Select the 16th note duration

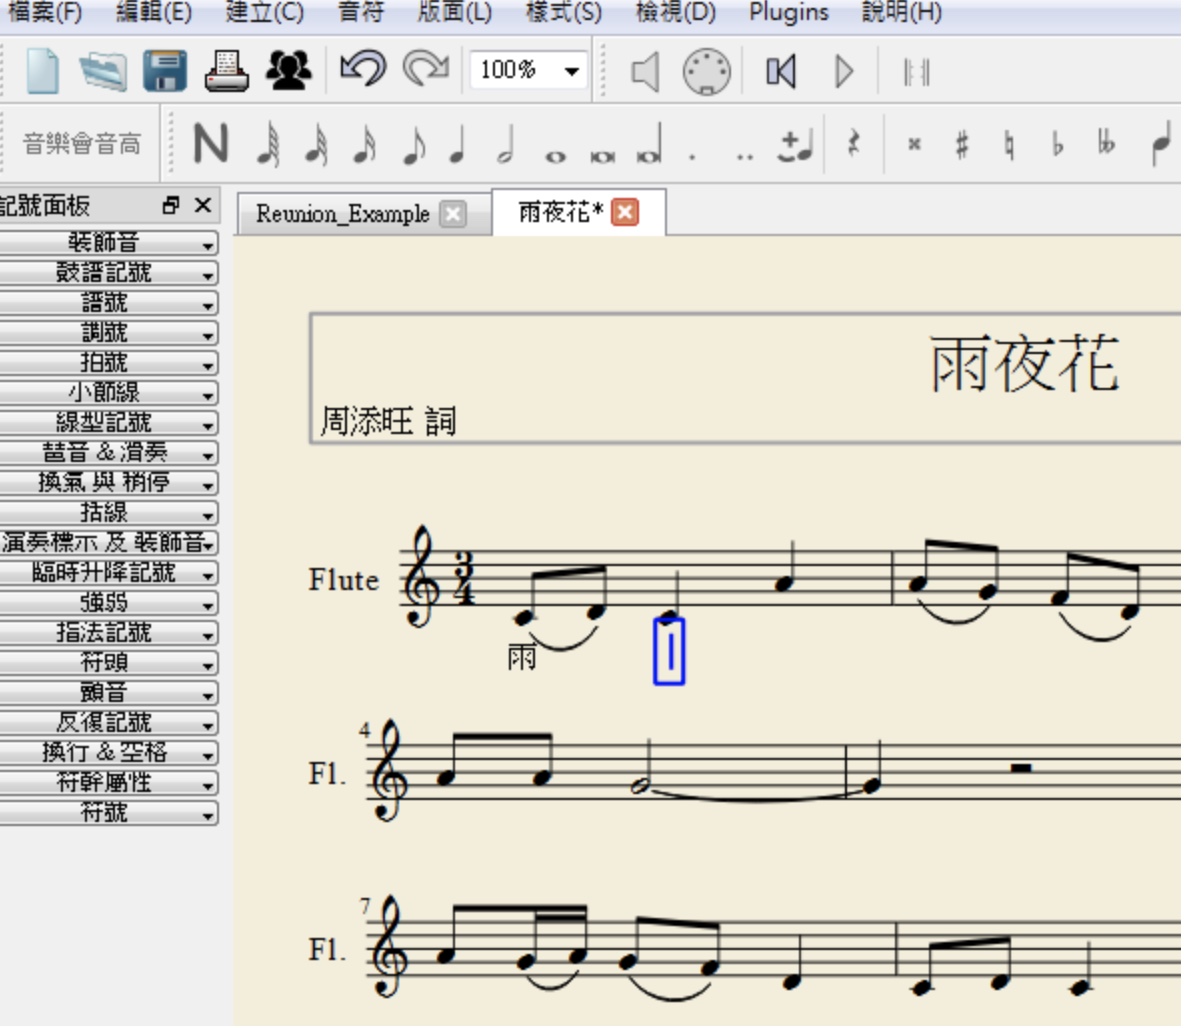(365, 144)
